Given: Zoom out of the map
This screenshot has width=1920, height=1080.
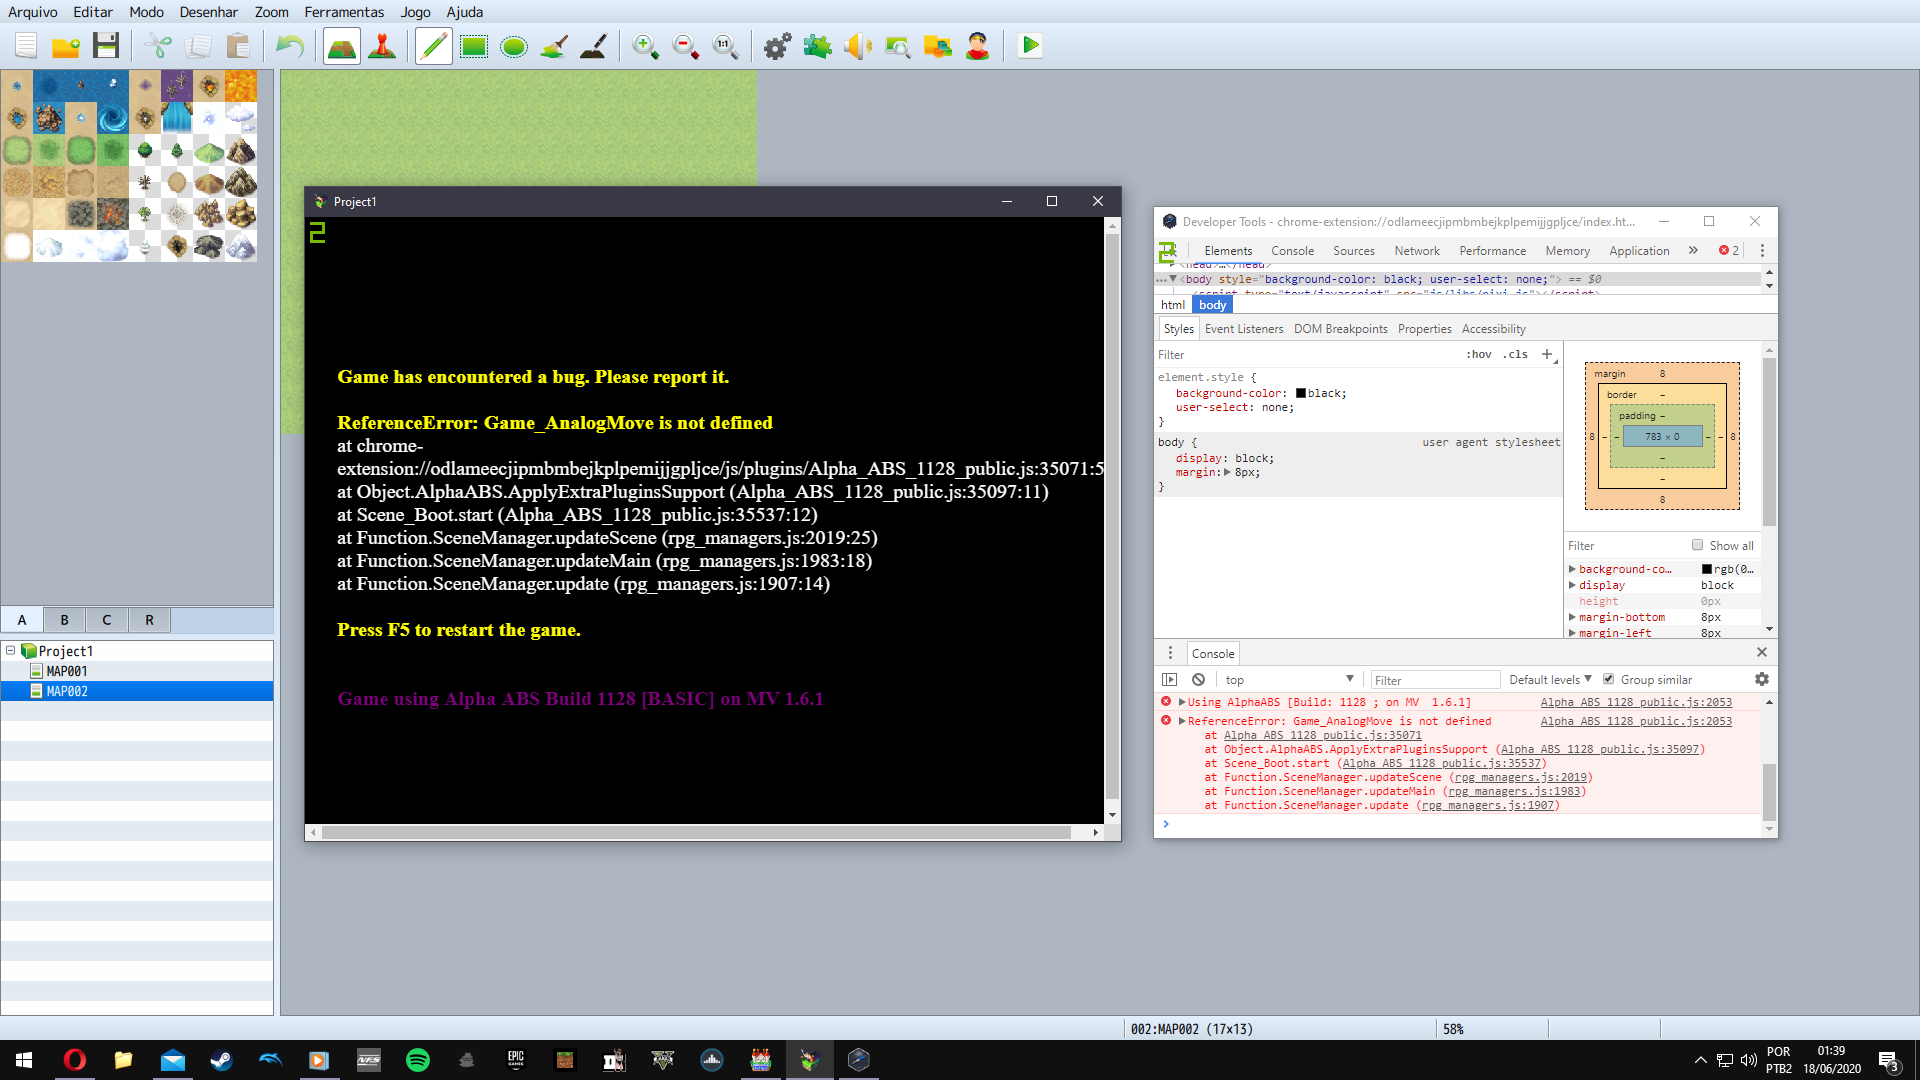Looking at the screenshot, I should coord(686,46).
